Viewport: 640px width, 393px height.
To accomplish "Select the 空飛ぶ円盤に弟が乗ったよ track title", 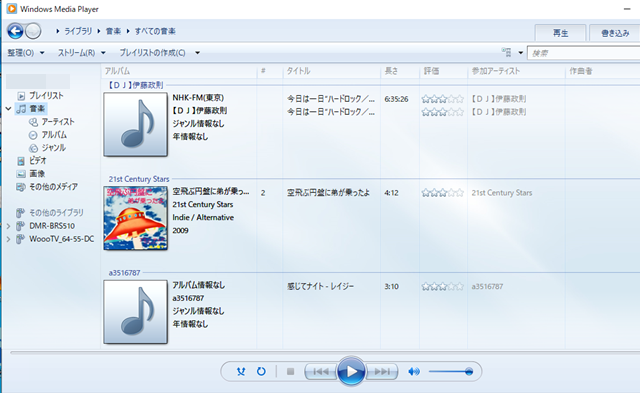I will pyautogui.click(x=328, y=193).
